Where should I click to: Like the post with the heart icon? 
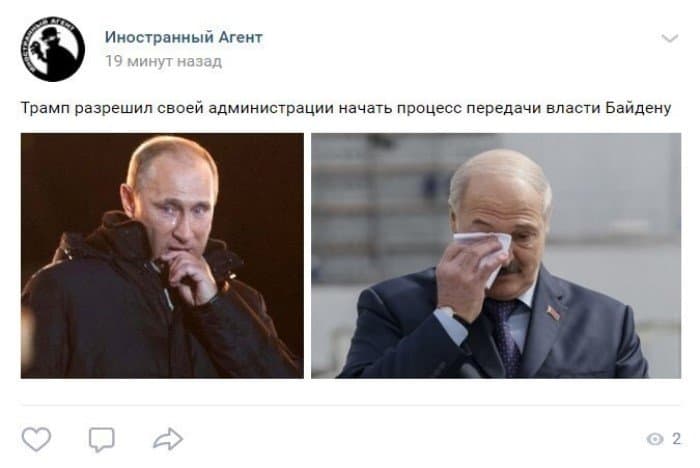[36, 439]
